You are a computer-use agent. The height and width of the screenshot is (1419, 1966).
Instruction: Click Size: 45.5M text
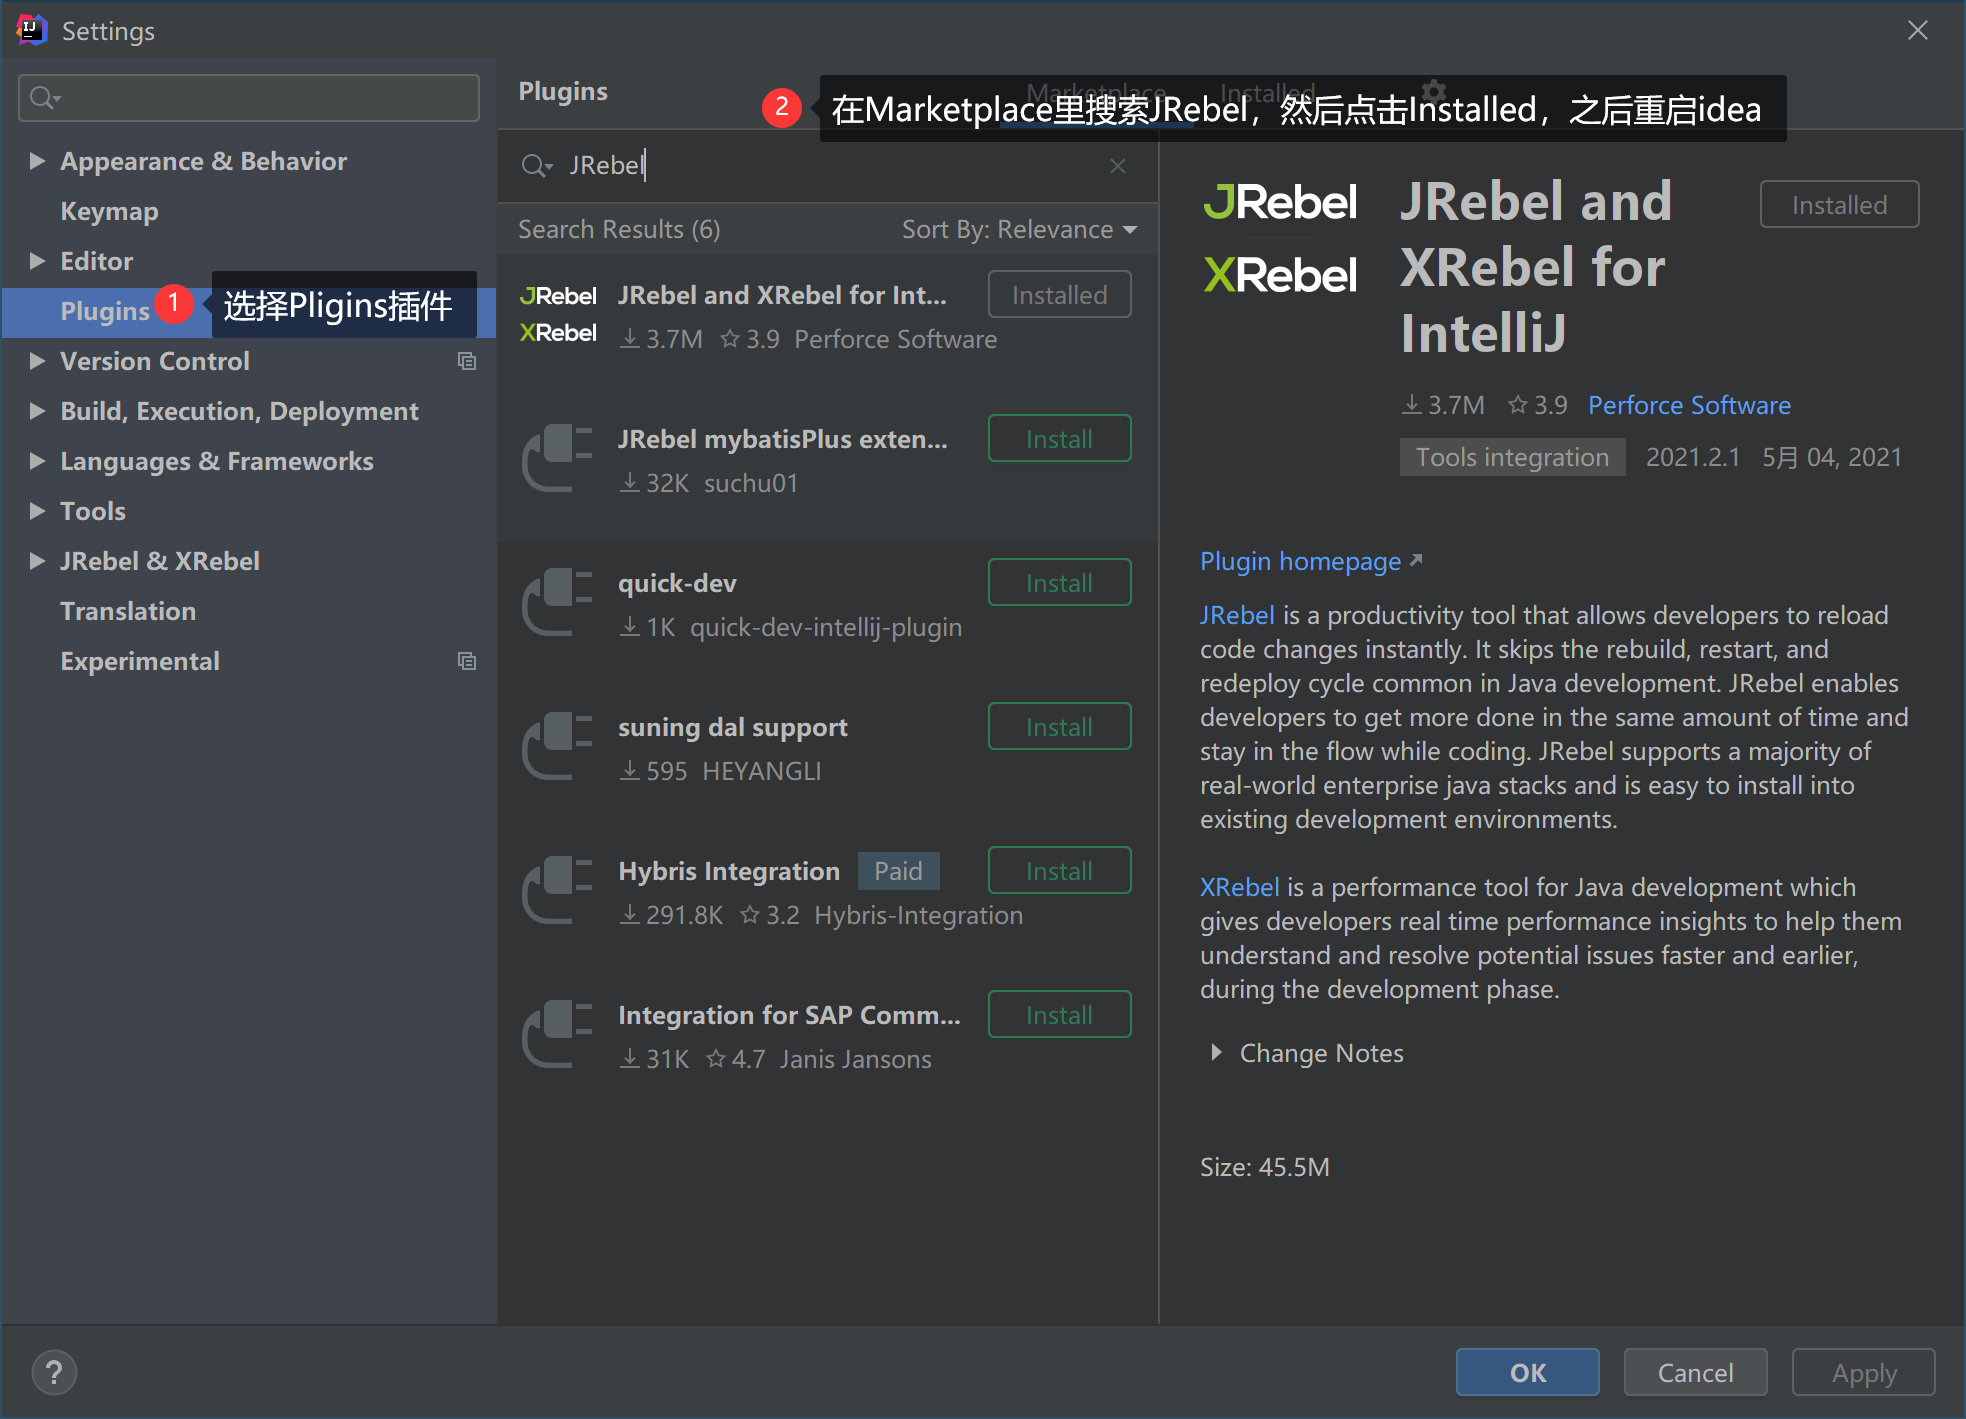pos(1265,1167)
